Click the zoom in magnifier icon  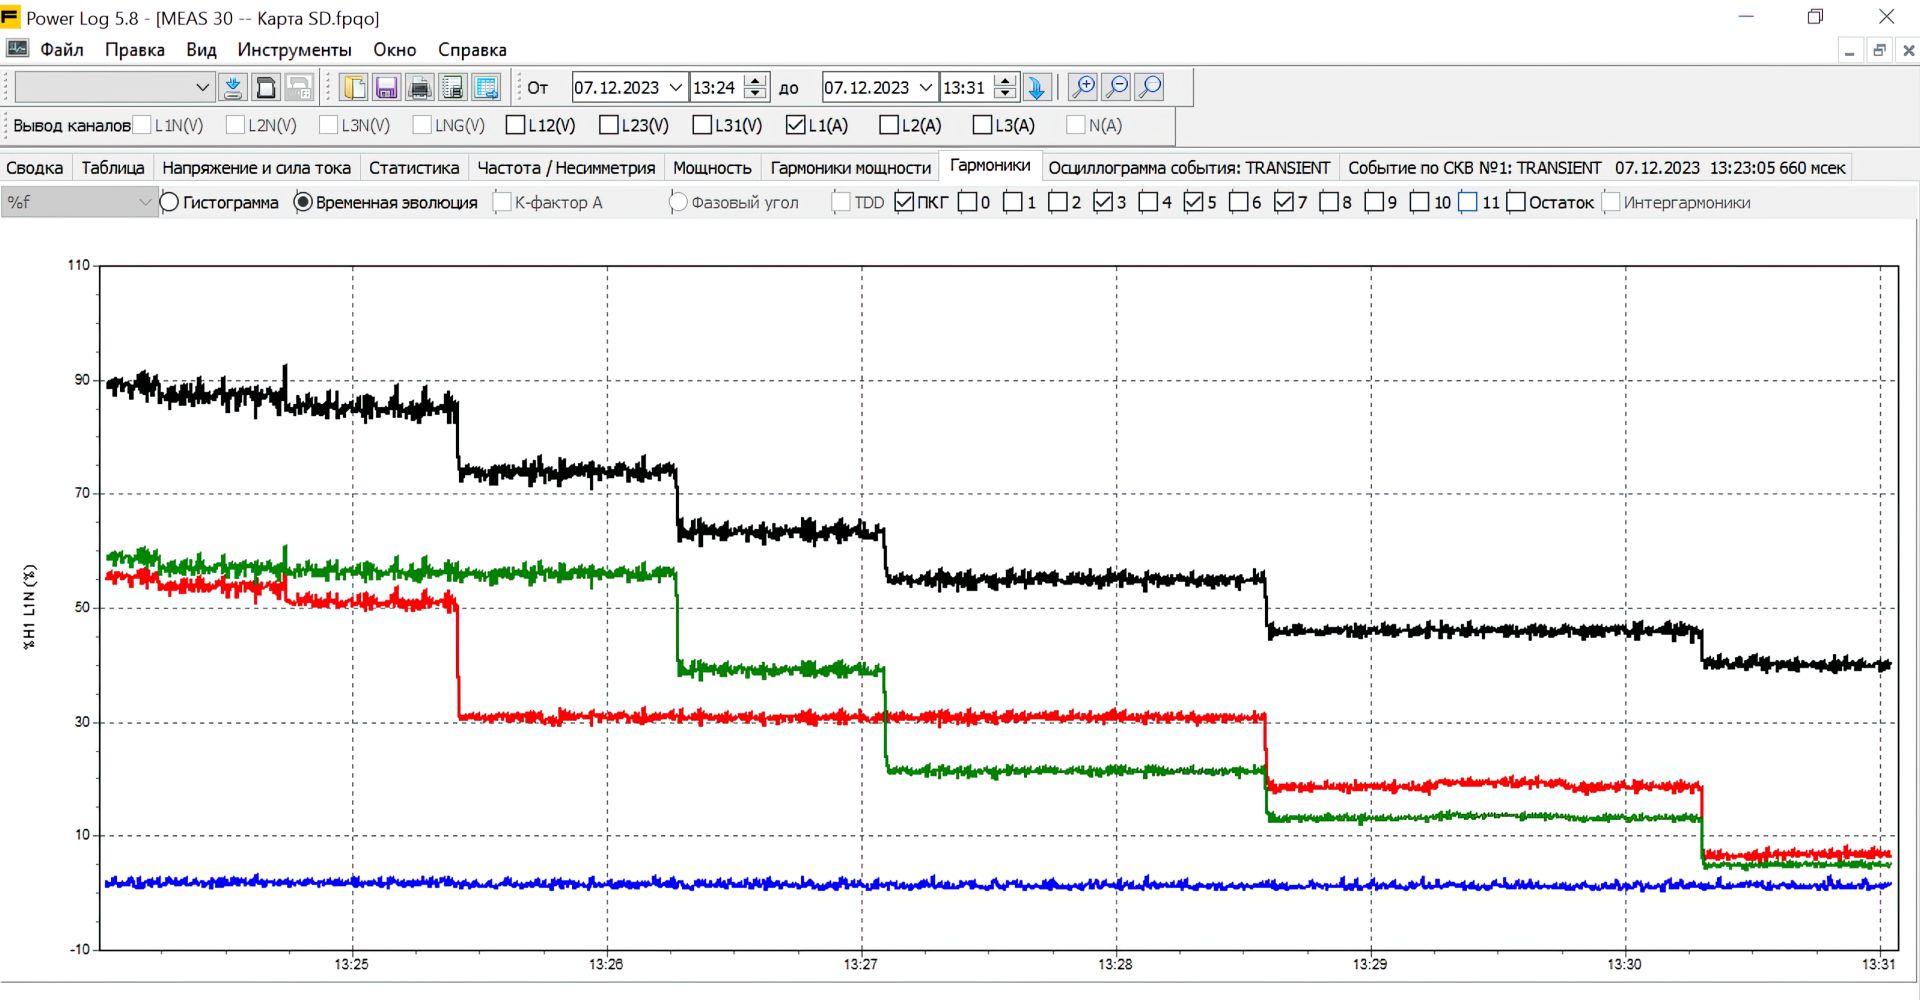pyautogui.click(x=1083, y=88)
